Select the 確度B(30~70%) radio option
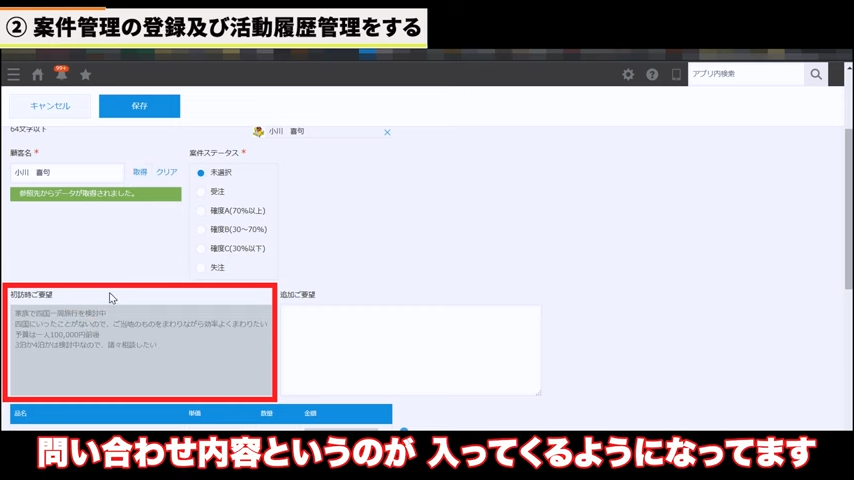This screenshot has height=480, width=854. coord(200,229)
